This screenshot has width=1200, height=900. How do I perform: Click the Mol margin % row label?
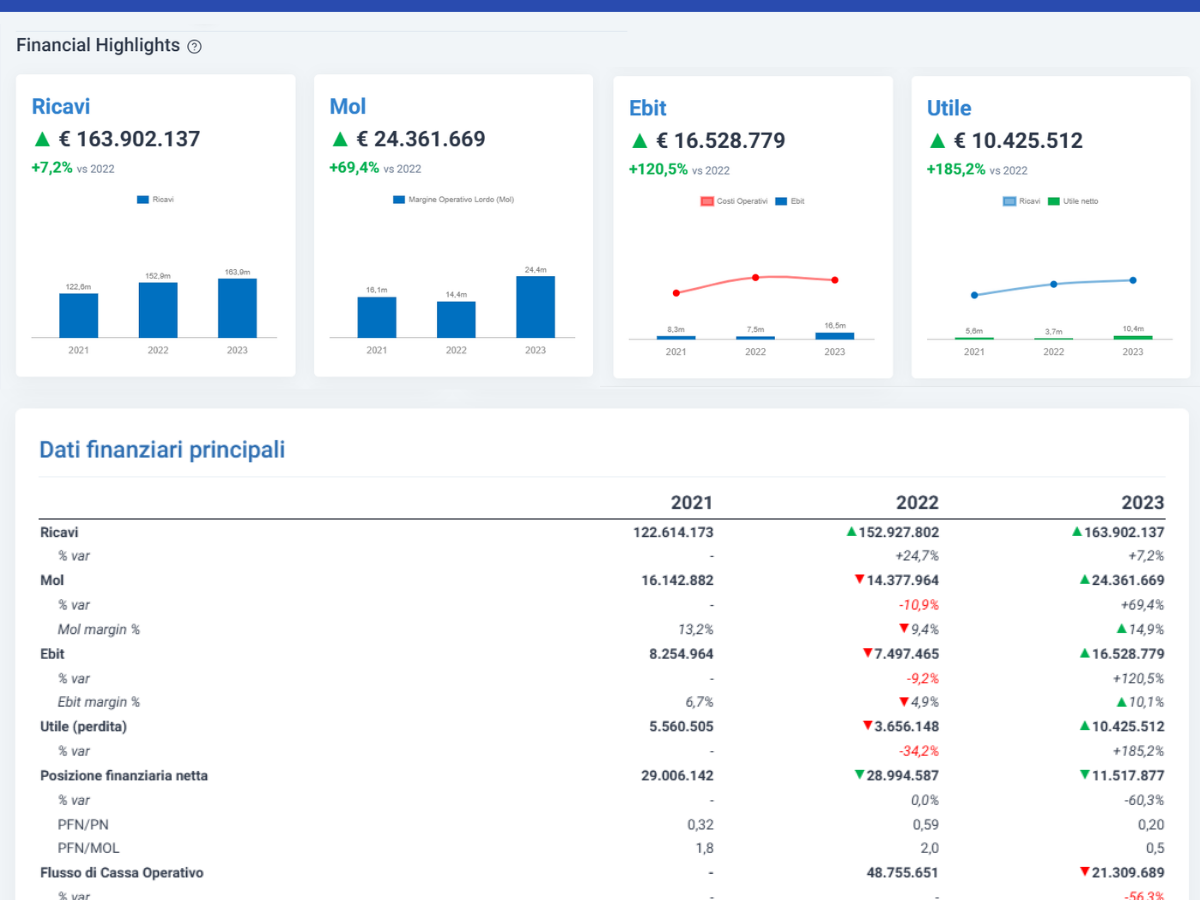[x=99, y=630]
